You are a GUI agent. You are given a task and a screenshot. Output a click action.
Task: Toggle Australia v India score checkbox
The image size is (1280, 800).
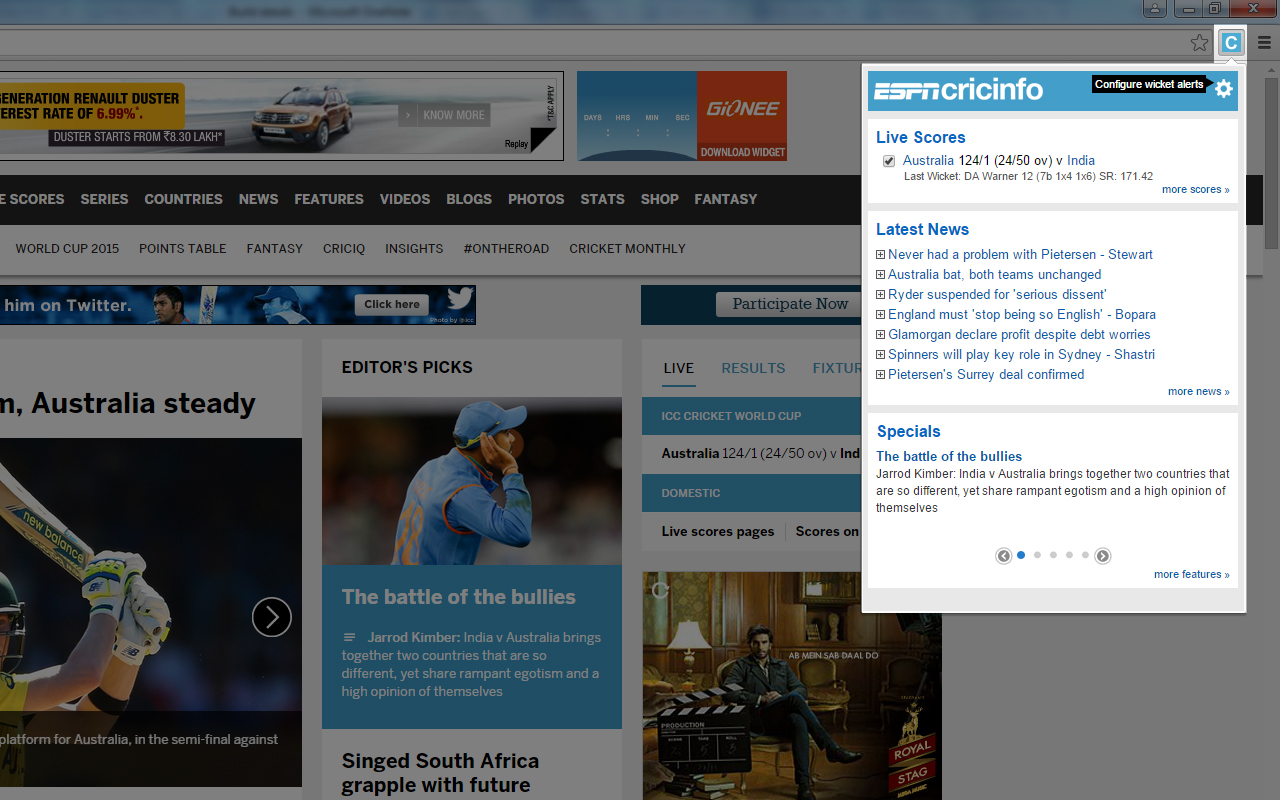click(888, 161)
